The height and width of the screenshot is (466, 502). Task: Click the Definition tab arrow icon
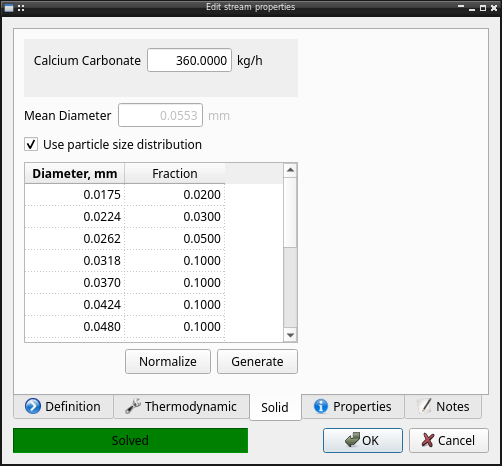33,406
